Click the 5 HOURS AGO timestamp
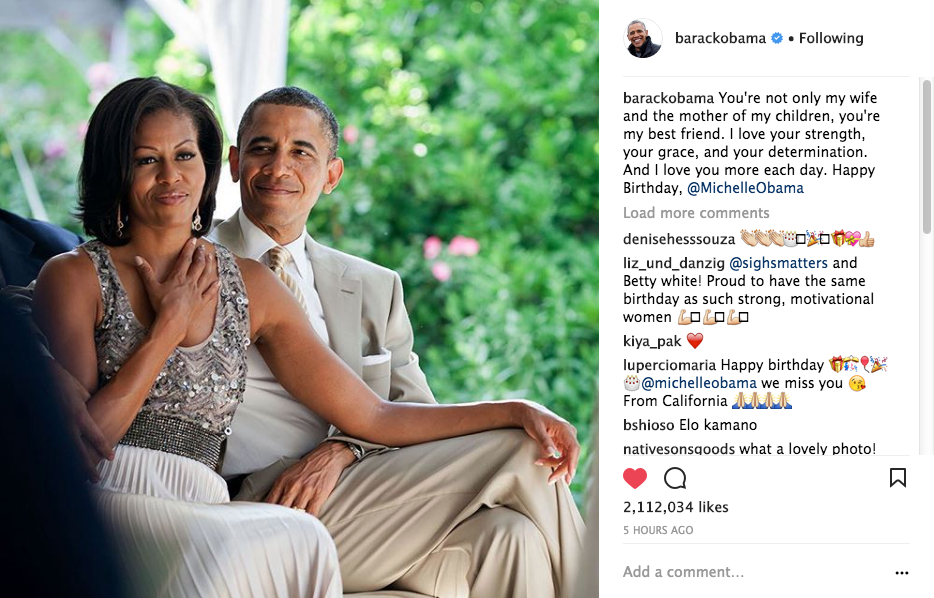The image size is (934, 598). pos(658,530)
